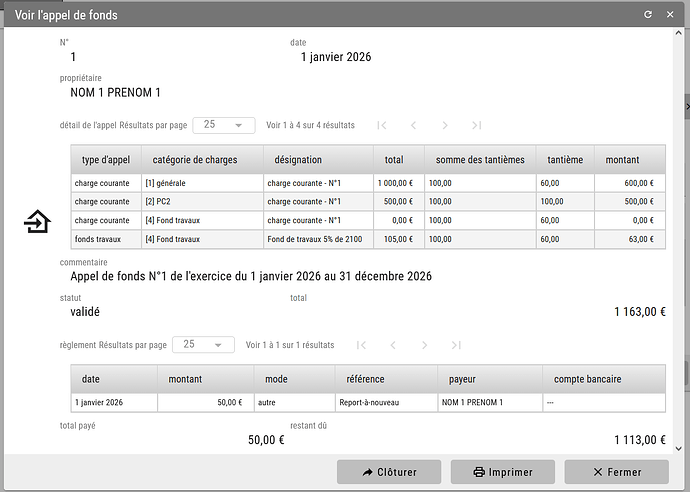The width and height of the screenshot is (690, 492).
Task: Sort by payeur column header
Action: pos(490,379)
